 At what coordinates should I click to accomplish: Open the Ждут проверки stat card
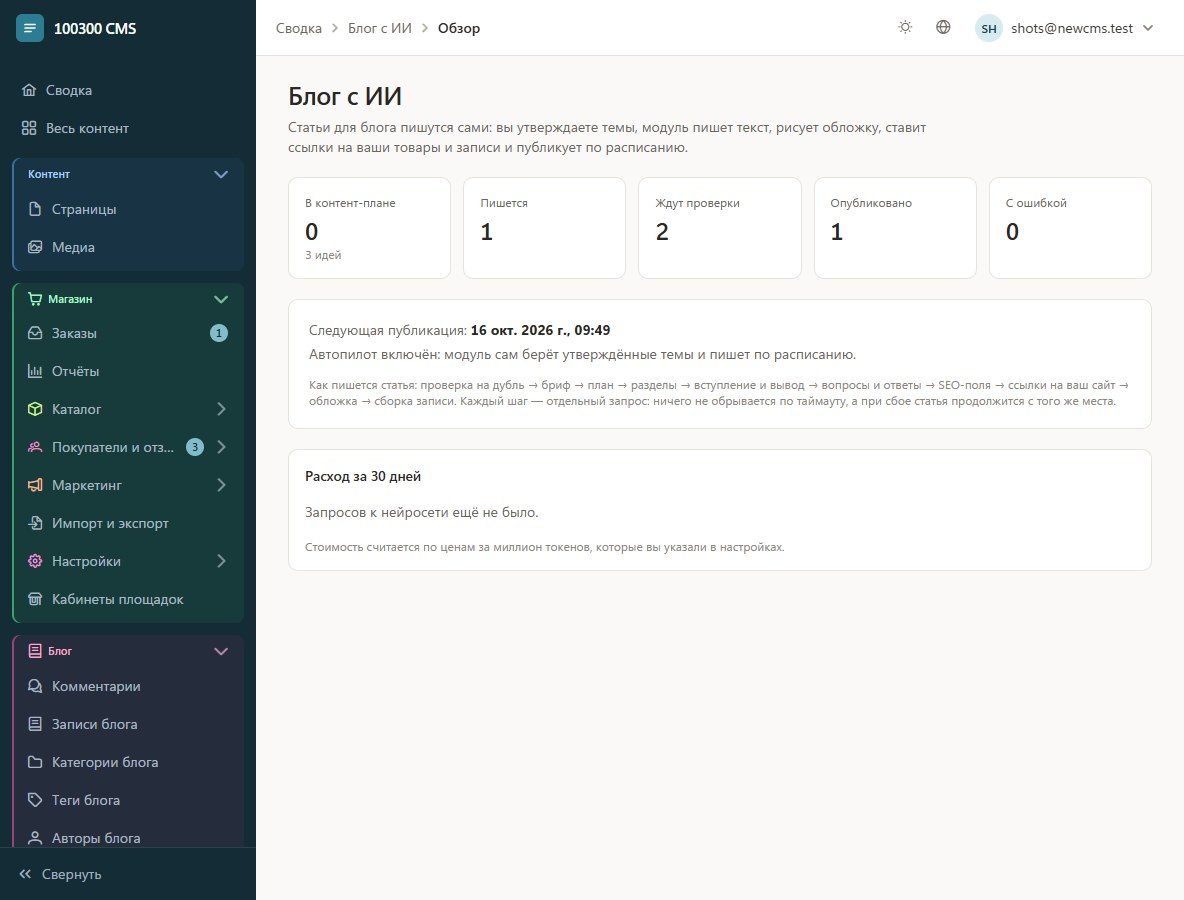pos(720,228)
